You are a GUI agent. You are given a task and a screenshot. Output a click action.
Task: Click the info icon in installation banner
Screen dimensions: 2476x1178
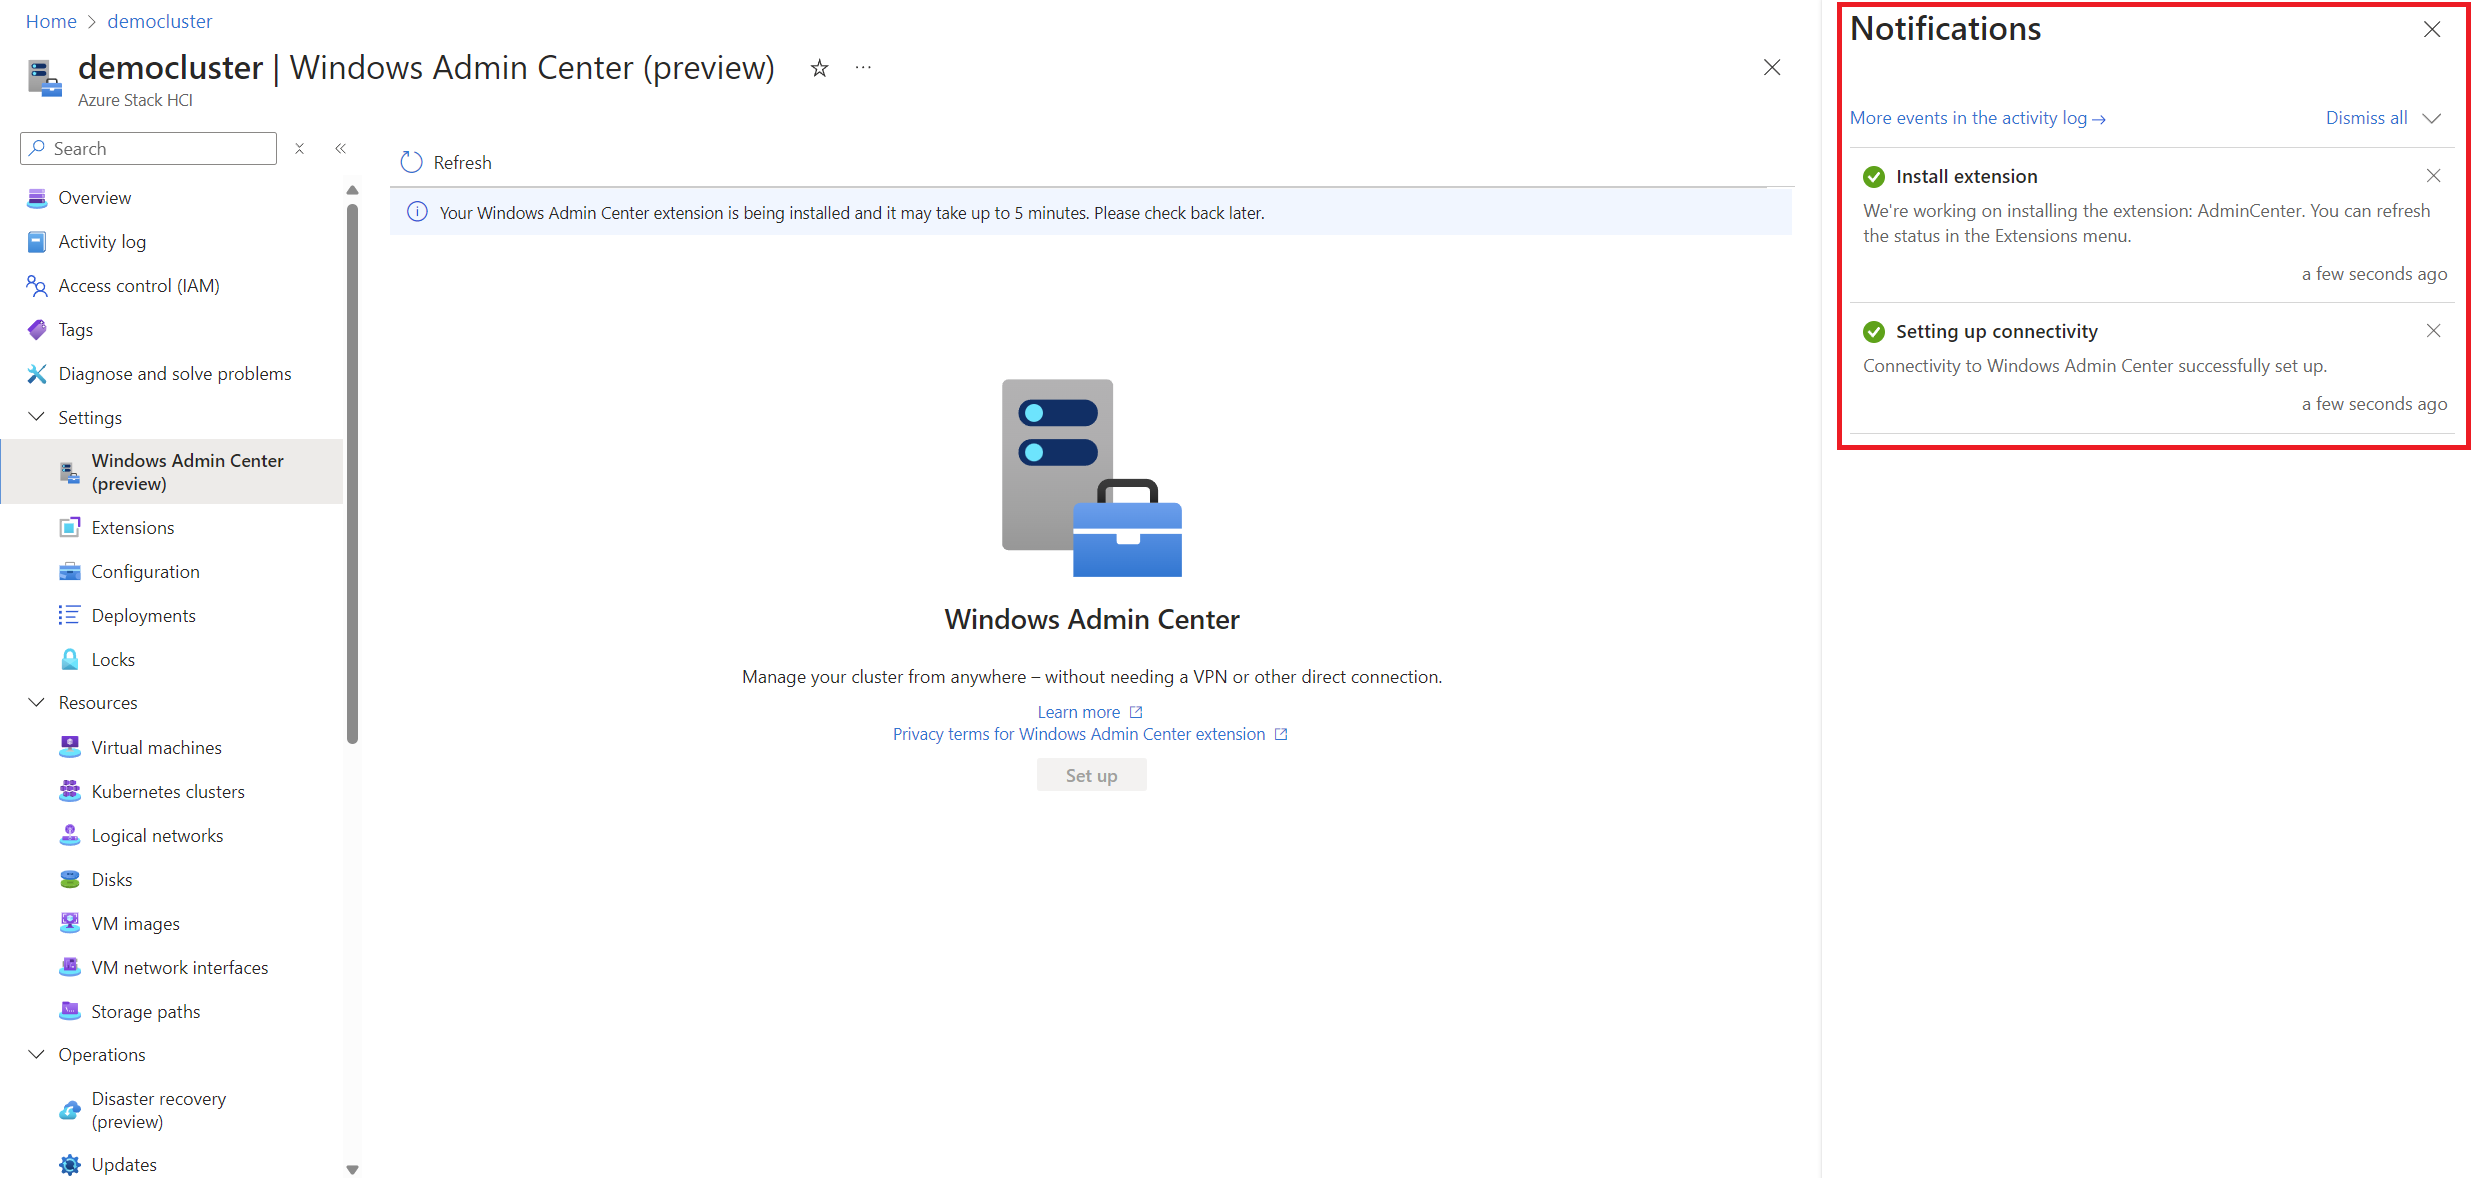(417, 212)
